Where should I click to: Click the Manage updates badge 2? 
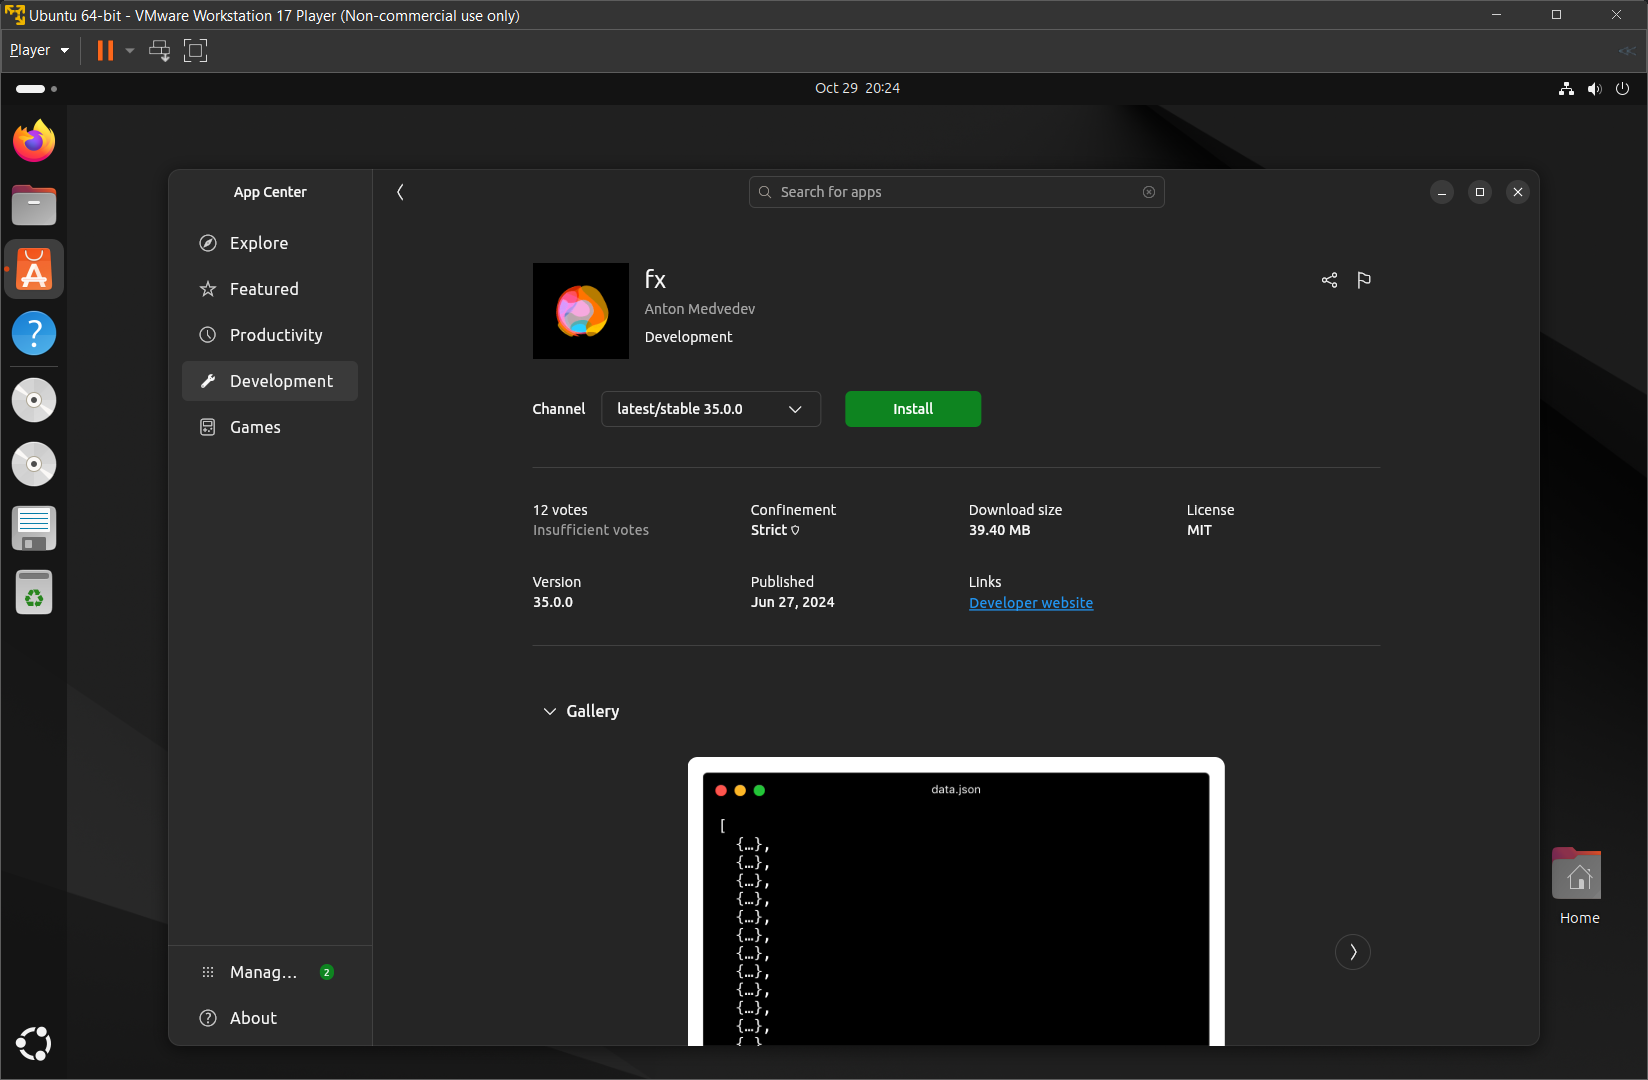(x=326, y=972)
